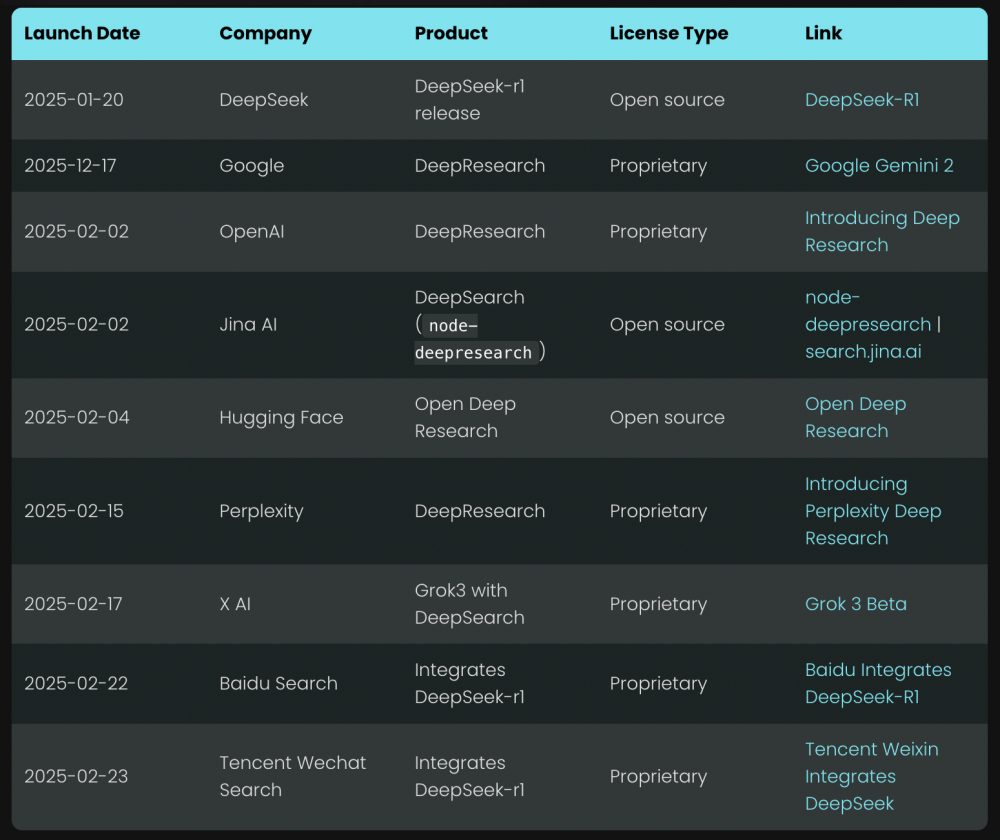Click the Product column header
1000x840 pixels.
(451, 33)
